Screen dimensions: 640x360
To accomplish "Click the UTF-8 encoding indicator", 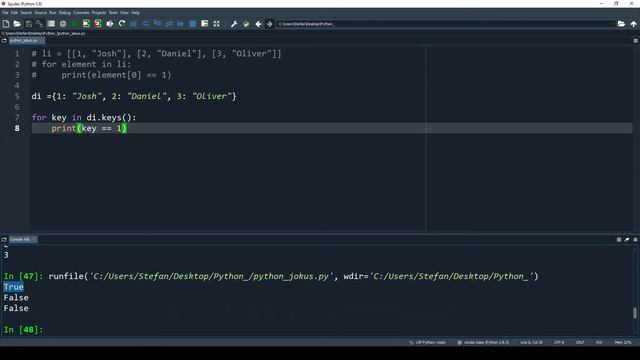I will pos(559,342).
